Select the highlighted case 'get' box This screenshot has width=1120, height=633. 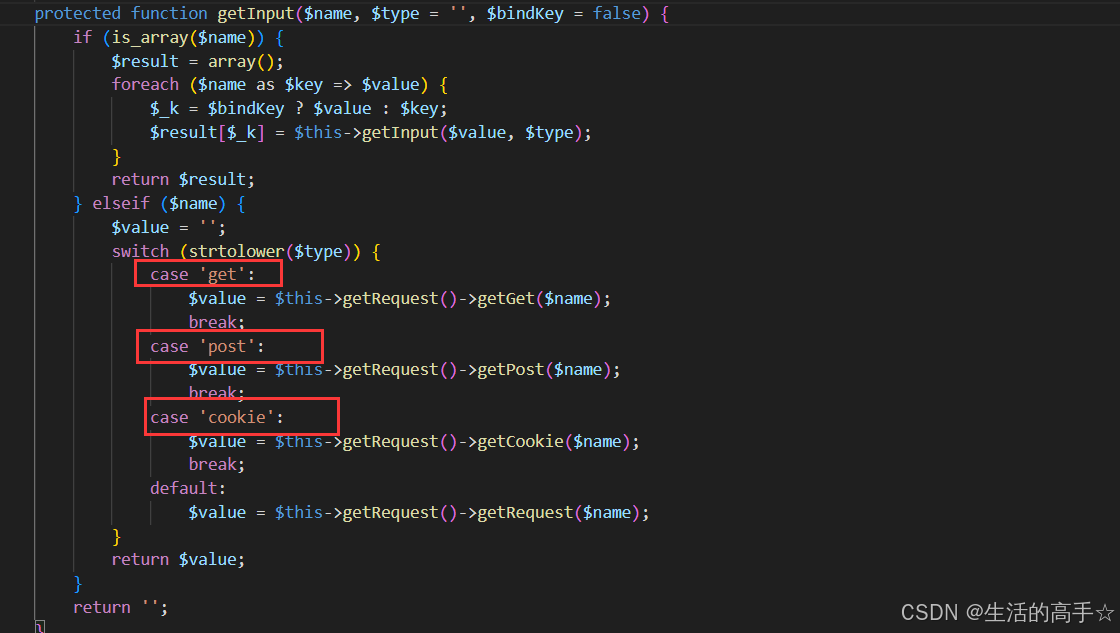pos(207,272)
